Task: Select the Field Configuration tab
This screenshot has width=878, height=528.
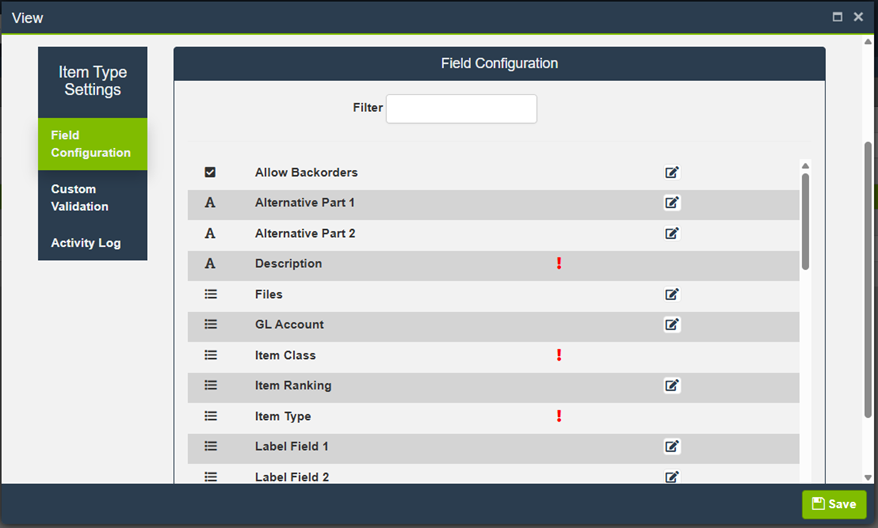Action: 92,144
